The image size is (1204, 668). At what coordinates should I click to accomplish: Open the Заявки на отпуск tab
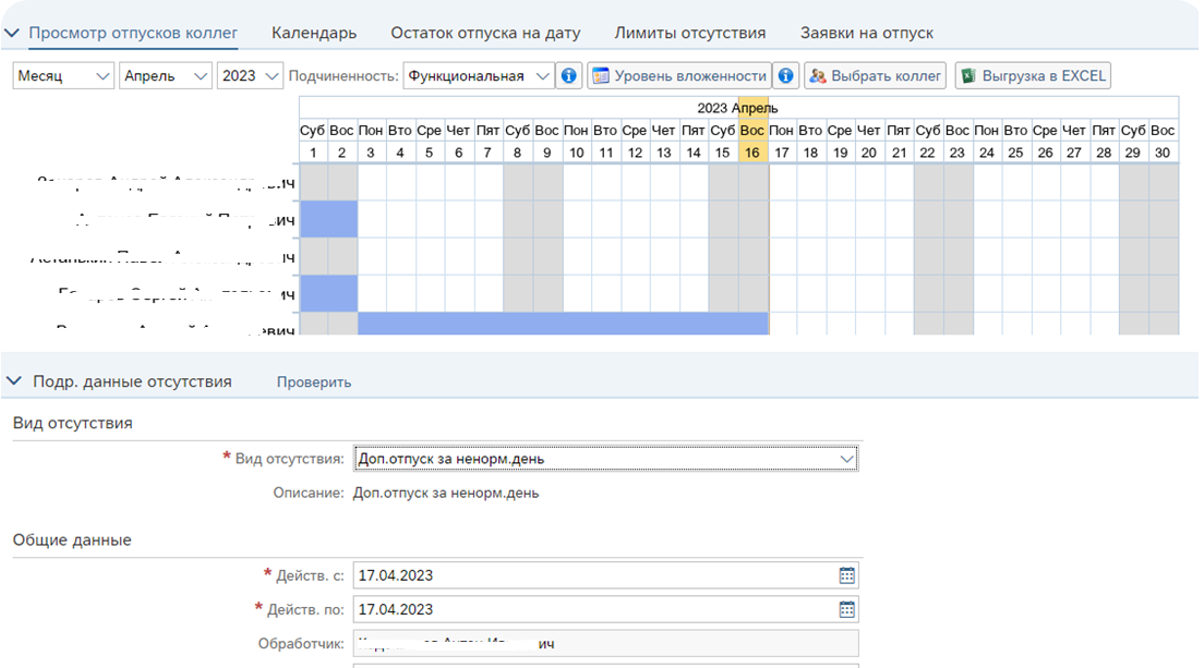coord(866,33)
